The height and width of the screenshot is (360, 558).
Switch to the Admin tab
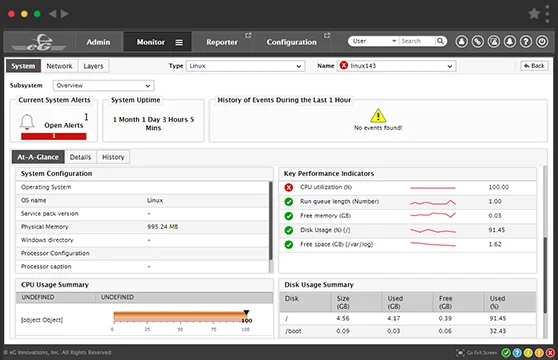pyautogui.click(x=98, y=42)
